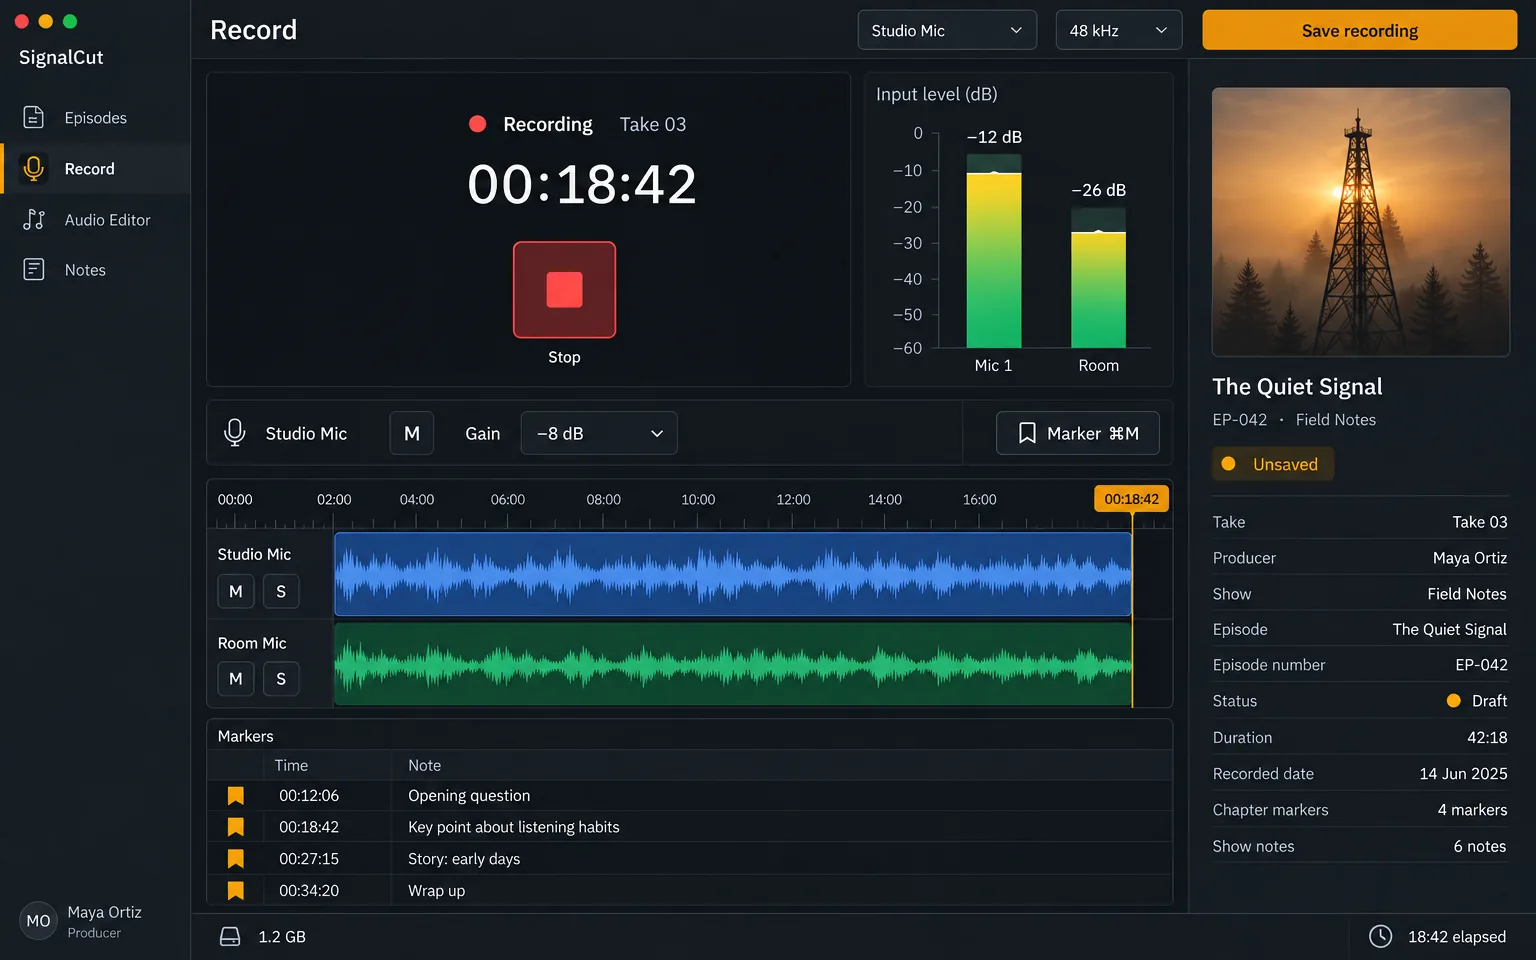Click the Unsaved status badge
Image resolution: width=1536 pixels, height=960 pixels.
[x=1273, y=464]
